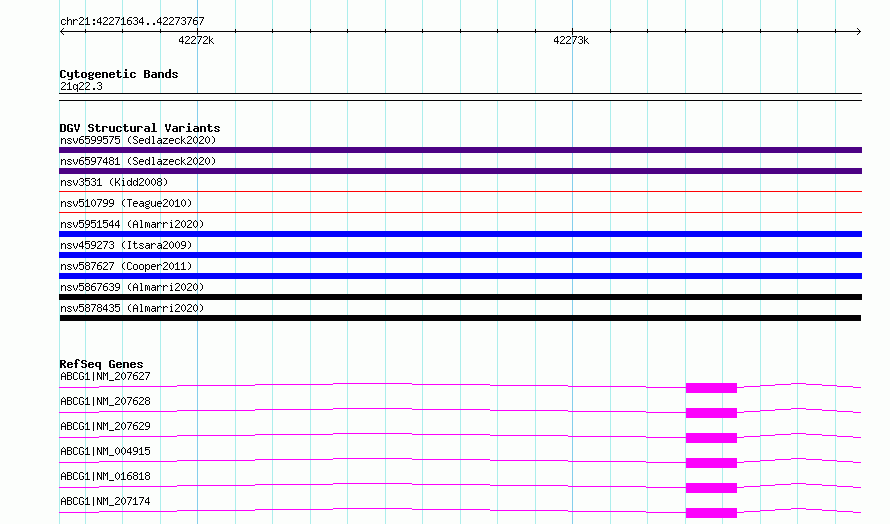Click variant label nsv5867639 (Almarri2020)
This screenshot has width=890, height=524.
pos(132,287)
